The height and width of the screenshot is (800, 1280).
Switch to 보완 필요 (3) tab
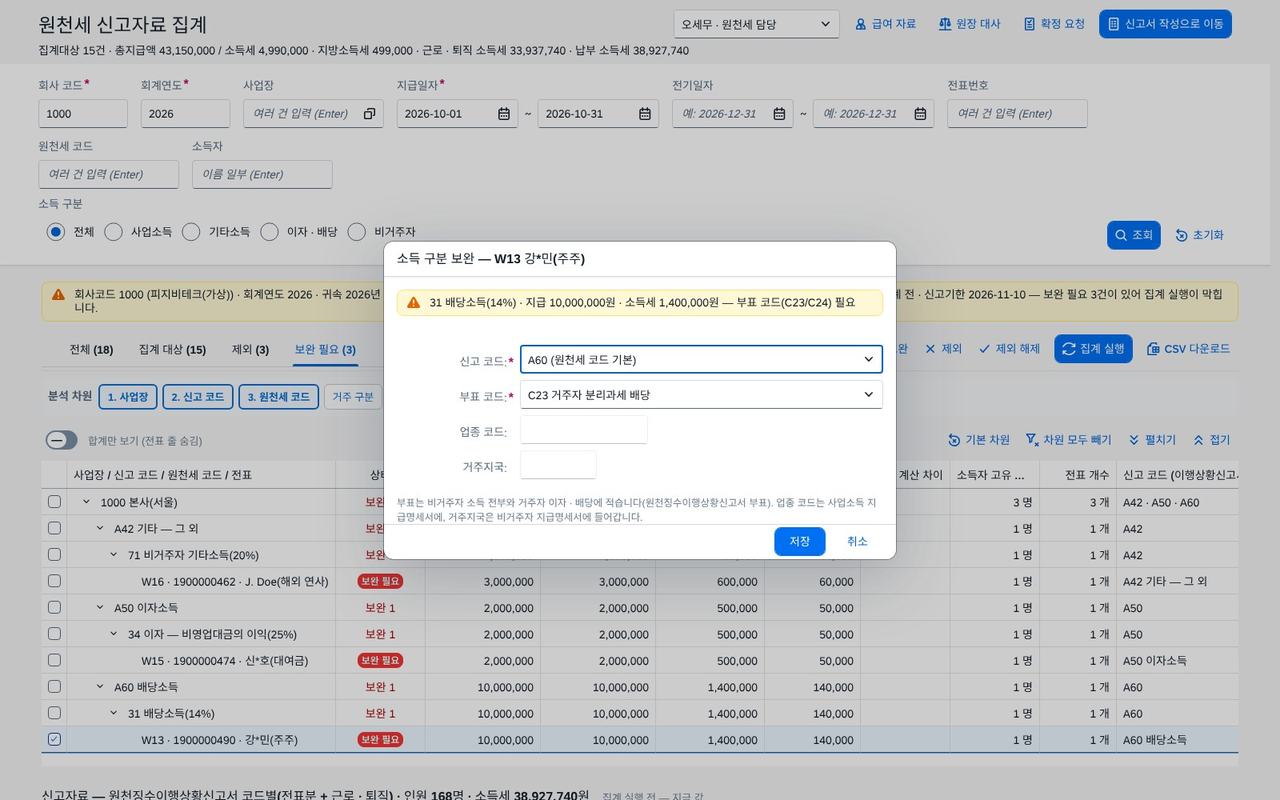[325, 350]
